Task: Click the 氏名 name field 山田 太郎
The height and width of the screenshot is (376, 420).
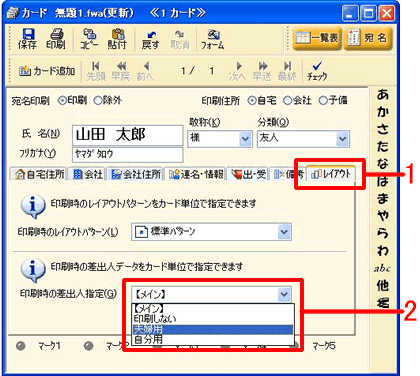Action: click(128, 135)
